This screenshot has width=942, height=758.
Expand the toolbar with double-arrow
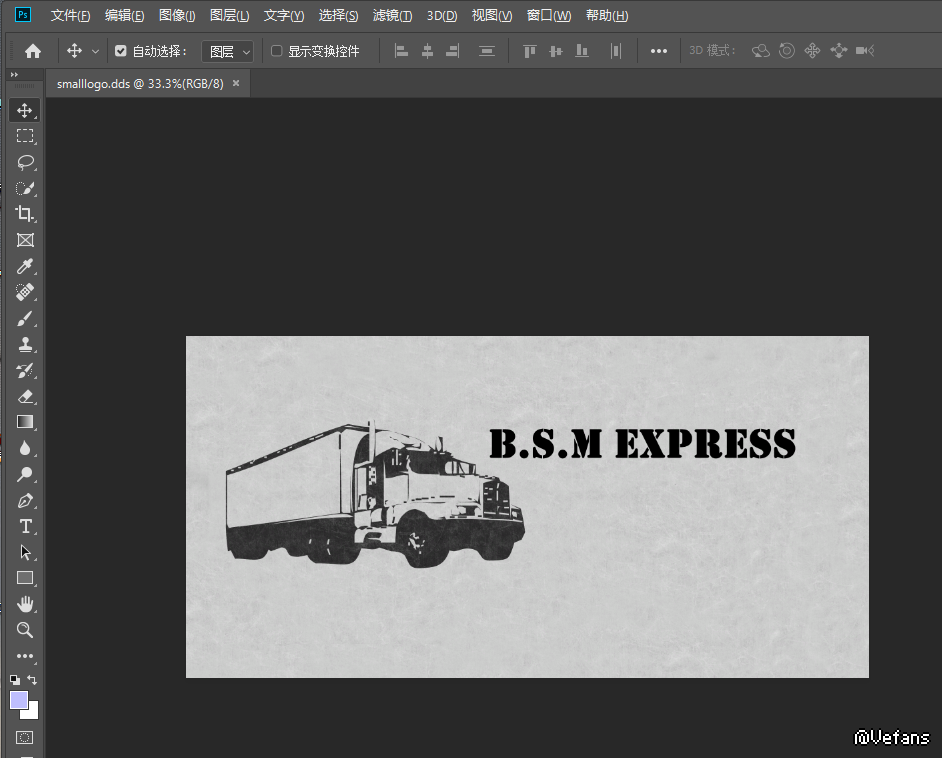coord(14,75)
